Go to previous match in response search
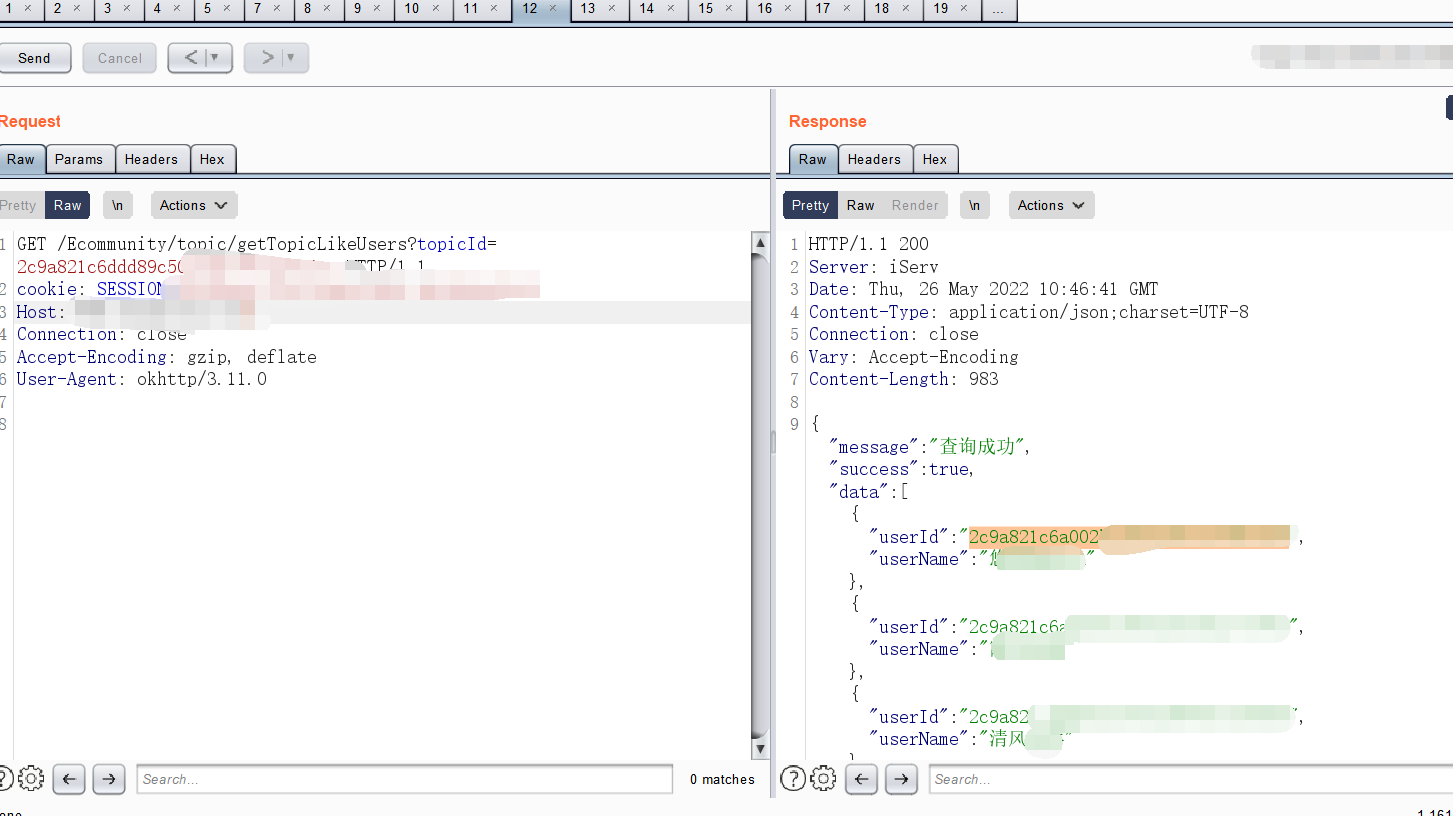Screen dimensions: 1453x816 click(x=861, y=779)
